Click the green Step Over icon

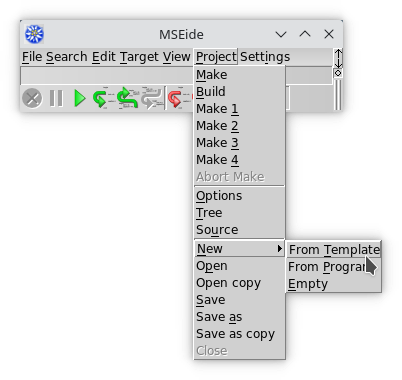pyautogui.click(x=128, y=98)
